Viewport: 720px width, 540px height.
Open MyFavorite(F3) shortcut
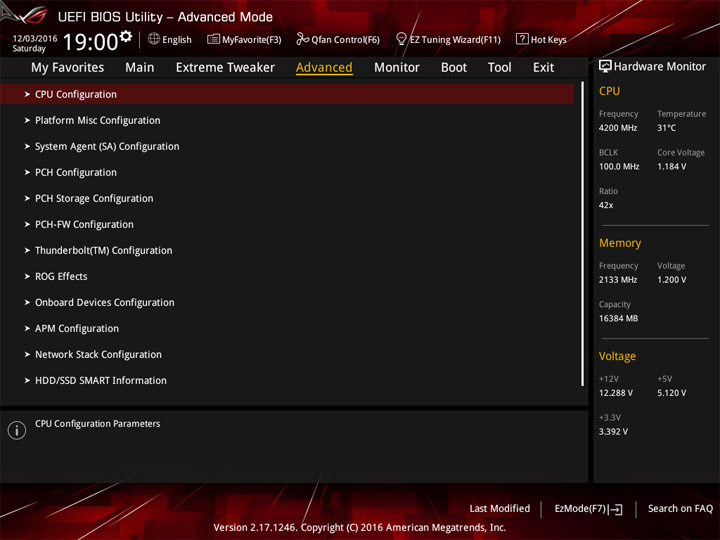coord(244,39)
